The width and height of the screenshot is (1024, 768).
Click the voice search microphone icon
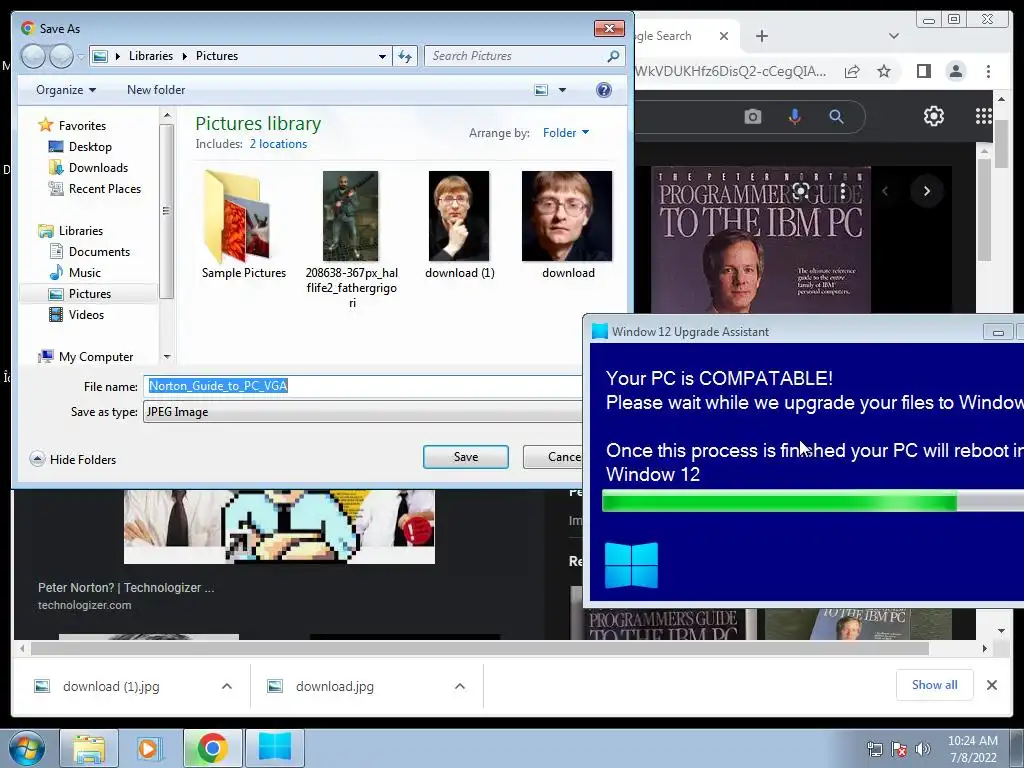coord(795,117)
